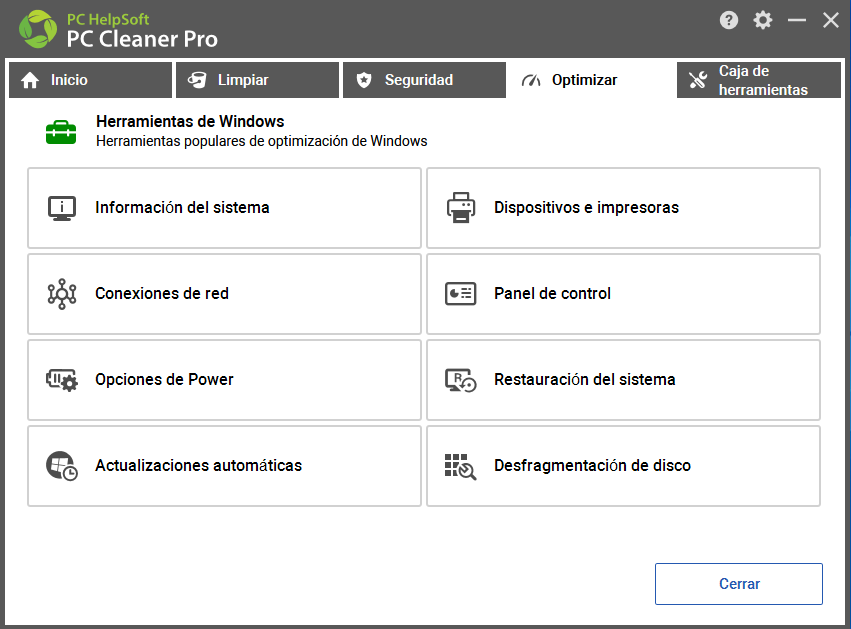Switch to the Inicio tab
The height and width of the screenshot is (629, 851).
(x=91, y=80)
